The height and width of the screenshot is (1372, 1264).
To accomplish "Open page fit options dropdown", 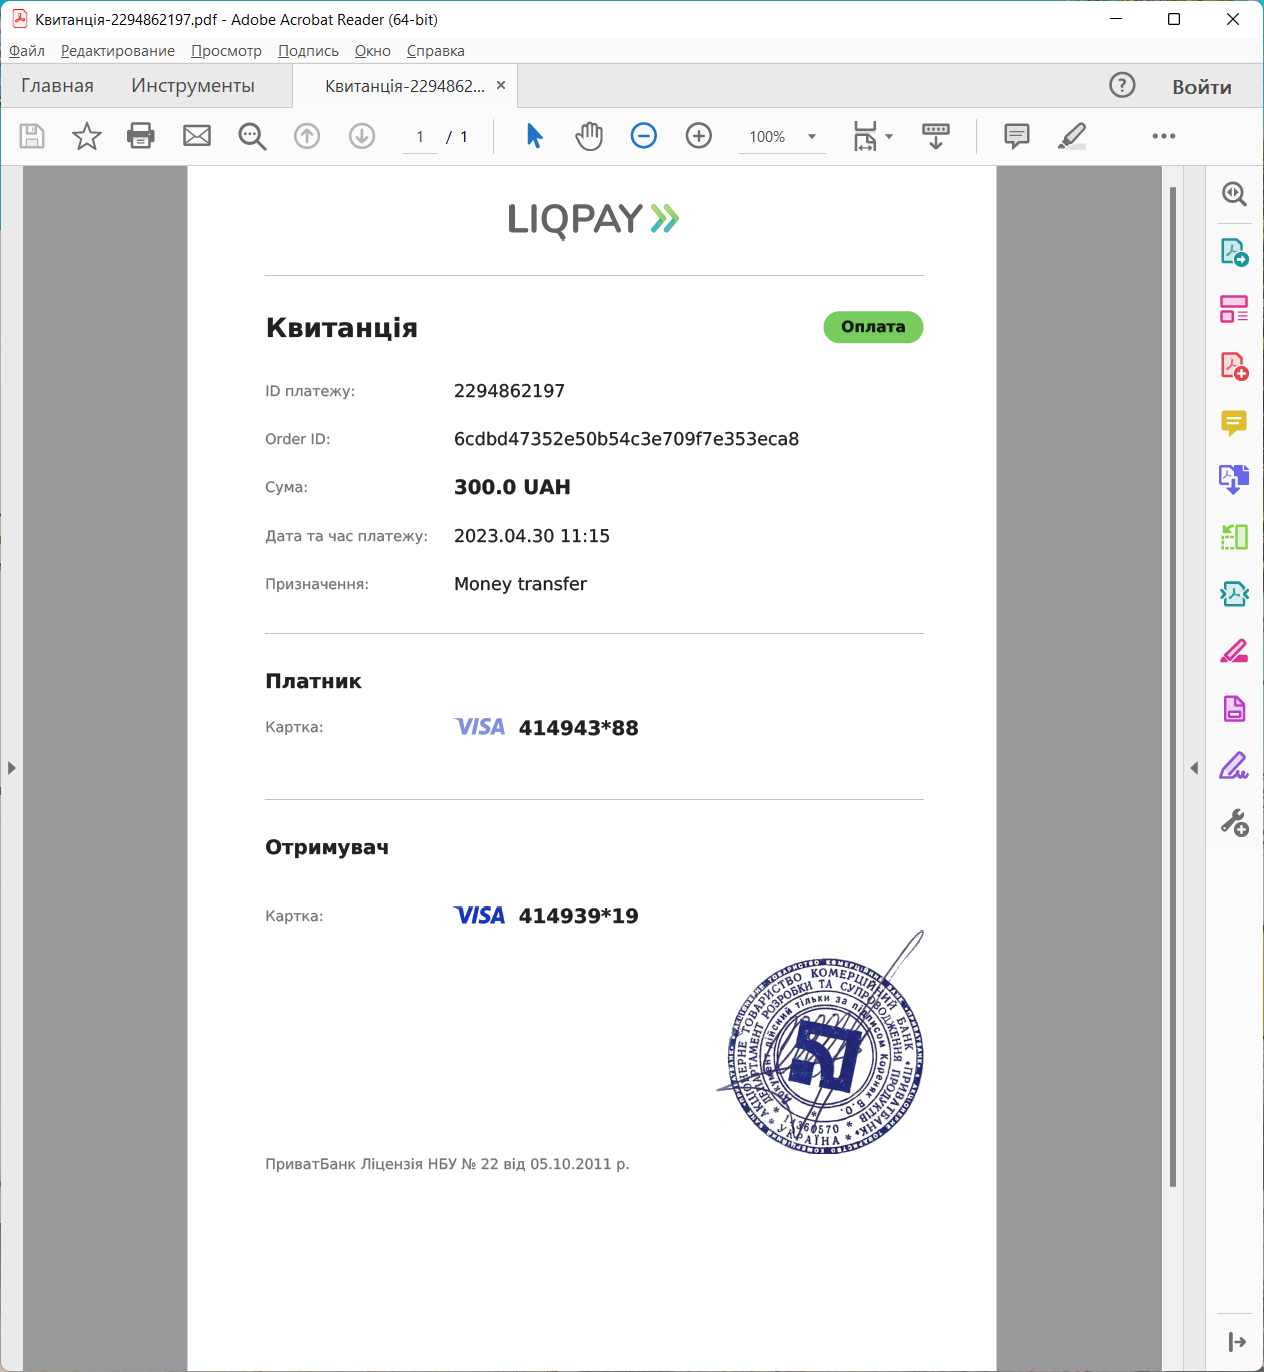I will coord(873,136).
